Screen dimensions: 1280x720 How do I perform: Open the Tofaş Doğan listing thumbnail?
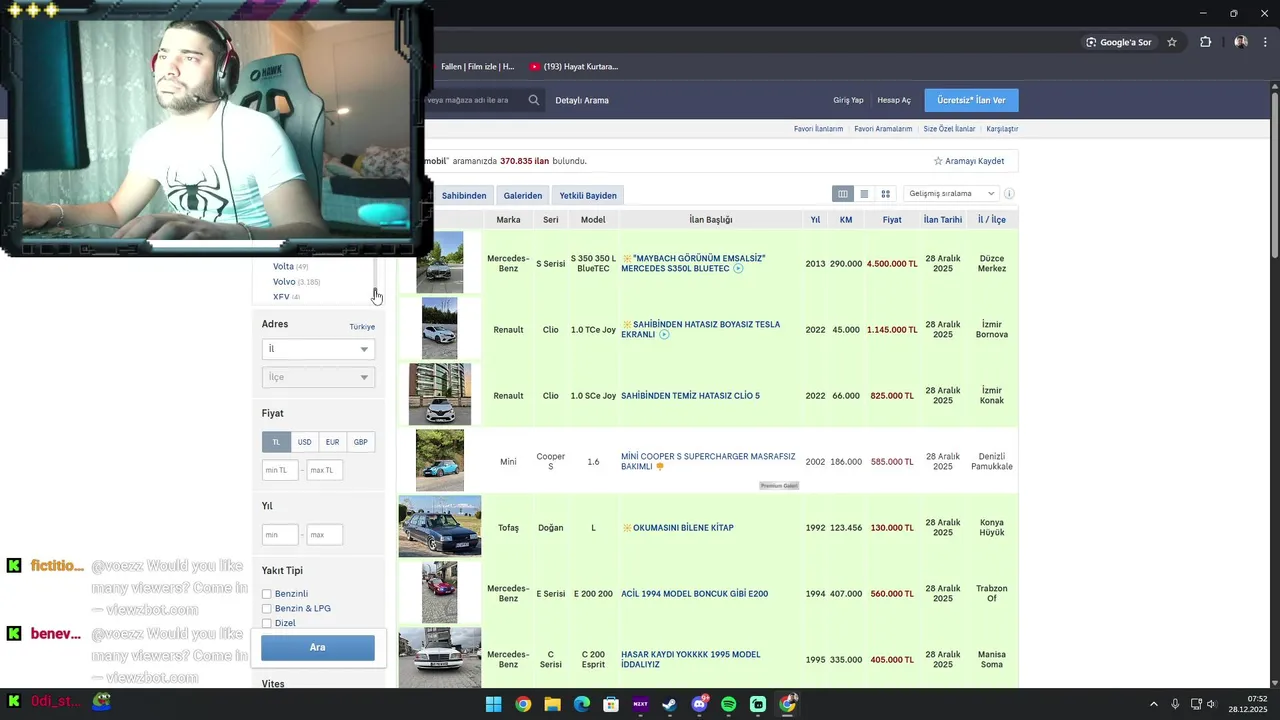click(x=440, y=527)
